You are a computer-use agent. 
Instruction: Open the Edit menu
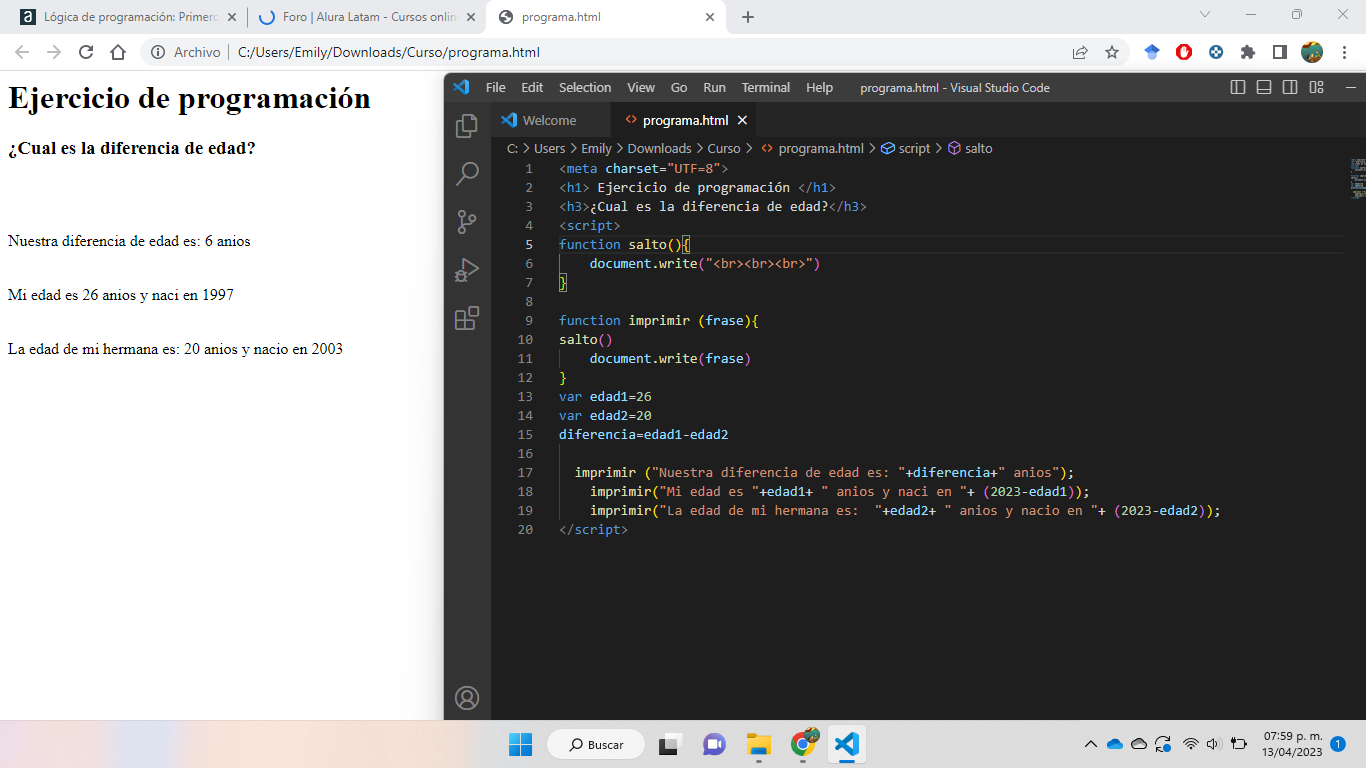click(532, 87)
